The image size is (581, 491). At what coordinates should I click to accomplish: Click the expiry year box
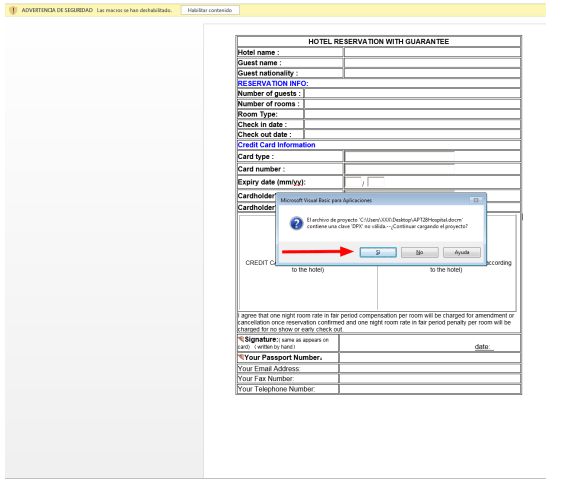click(x=376, y=182)
